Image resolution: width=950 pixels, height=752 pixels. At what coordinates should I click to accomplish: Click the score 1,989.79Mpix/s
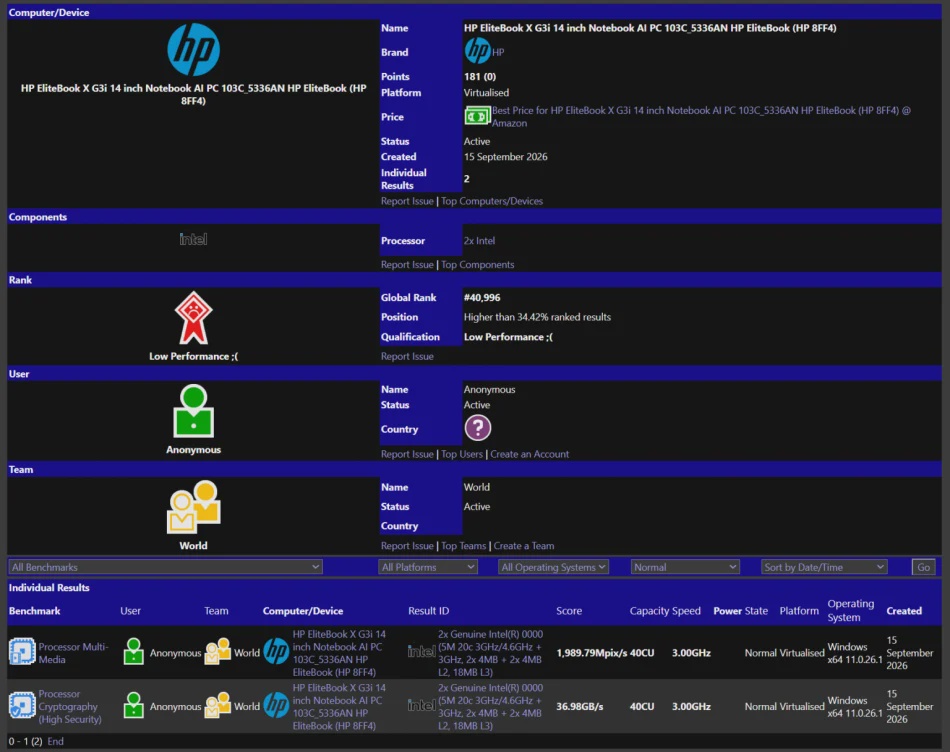click(x=591, y=653)
